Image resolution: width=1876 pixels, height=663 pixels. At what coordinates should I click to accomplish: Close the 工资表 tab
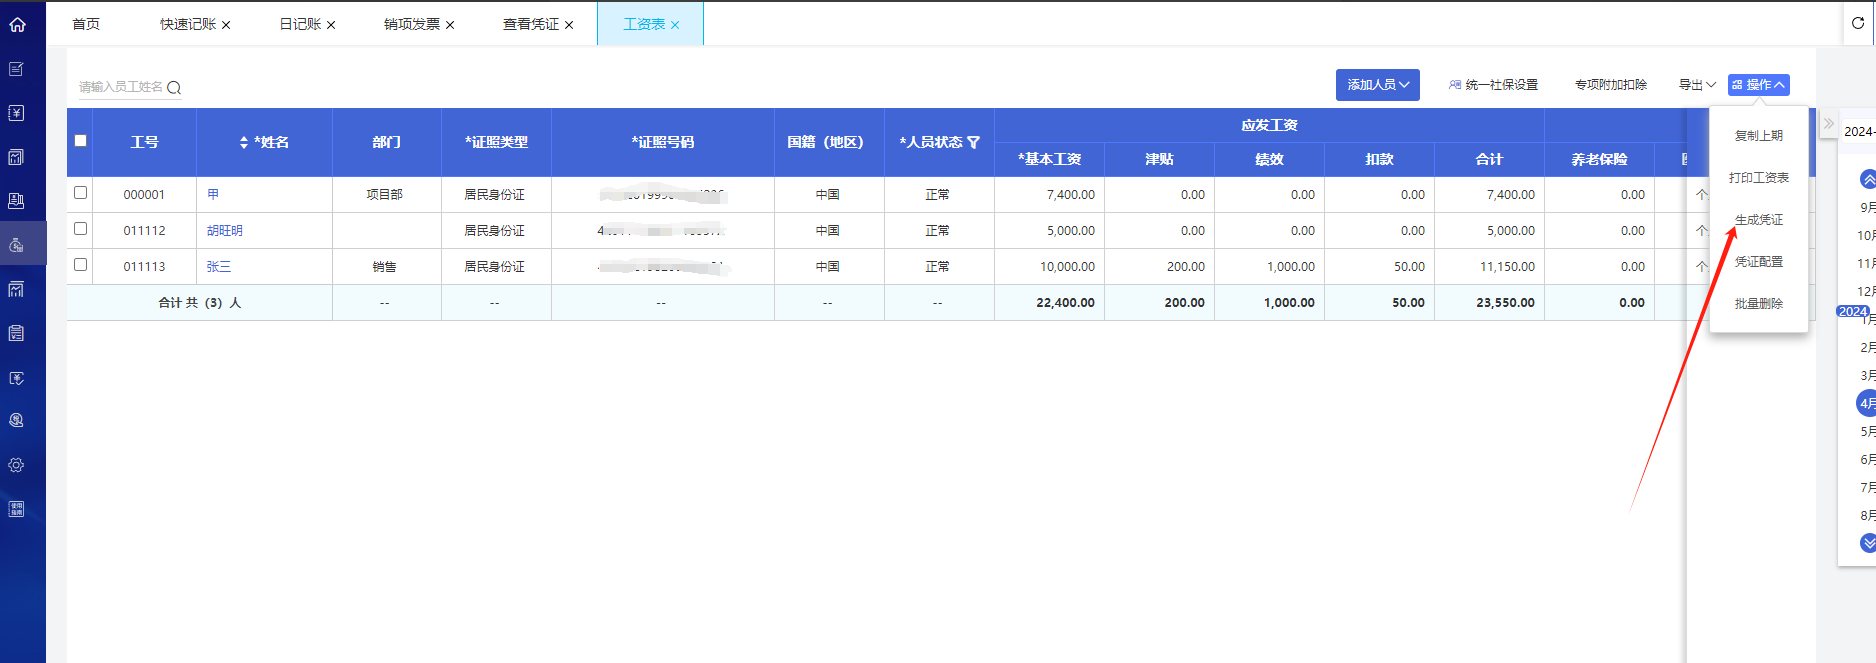coord(675,25)
